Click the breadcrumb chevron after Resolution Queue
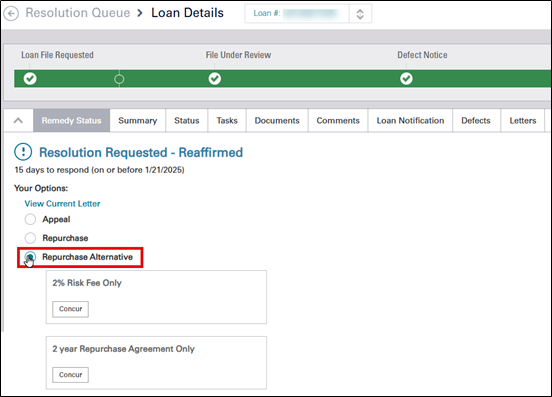Screen dimensions: 552x397 (140, 13)
